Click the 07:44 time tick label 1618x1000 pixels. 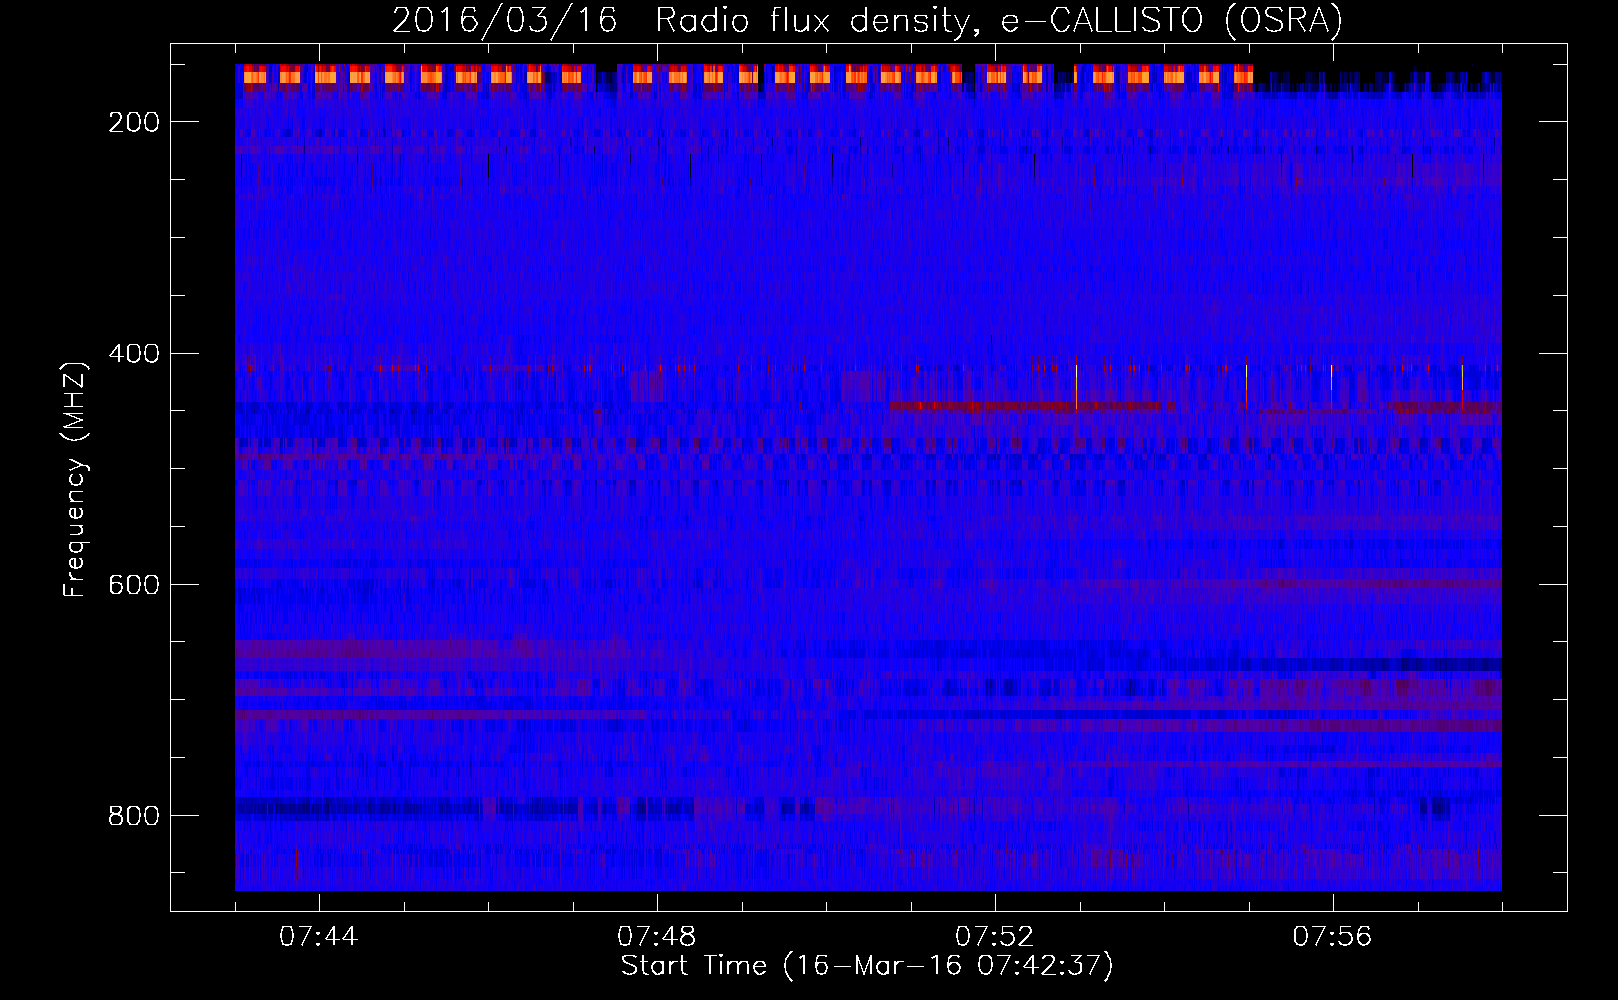click(x=319, y=937)
